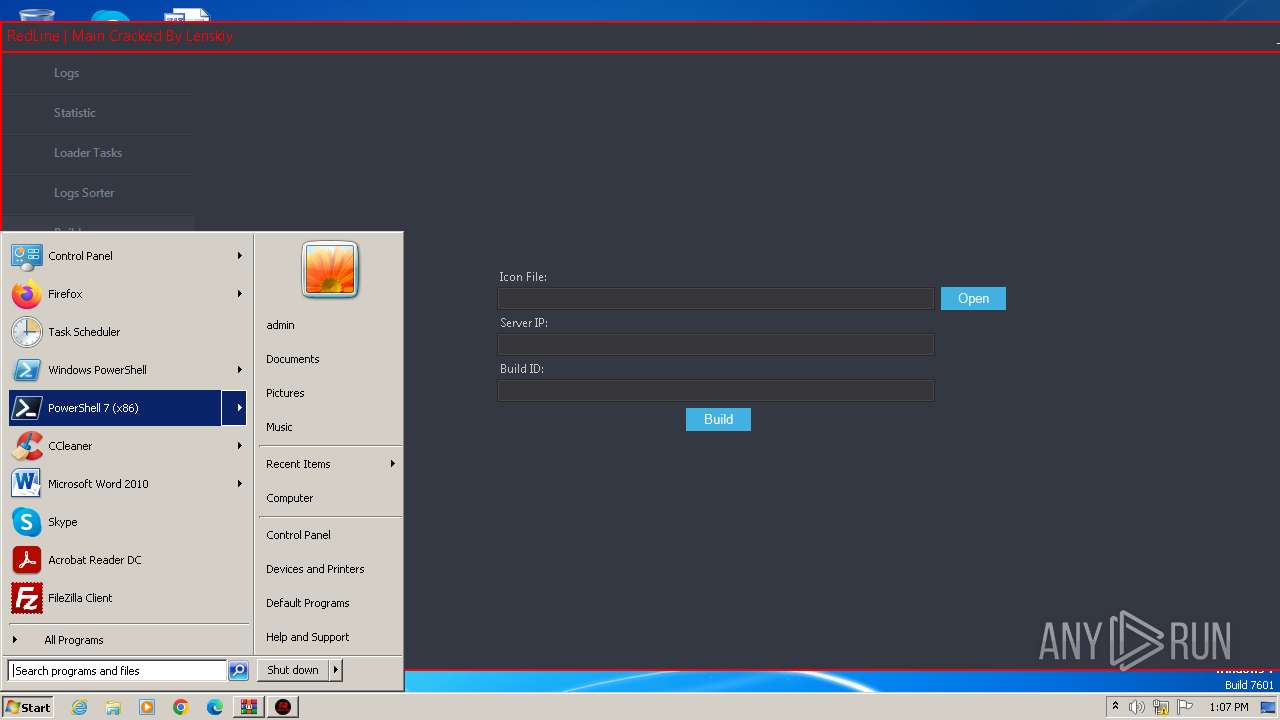The height and width of the screenshot is (720, 1280).
Task: Expand Windows PowerShell jump list arrow
Action: click(x=240, y=370)
